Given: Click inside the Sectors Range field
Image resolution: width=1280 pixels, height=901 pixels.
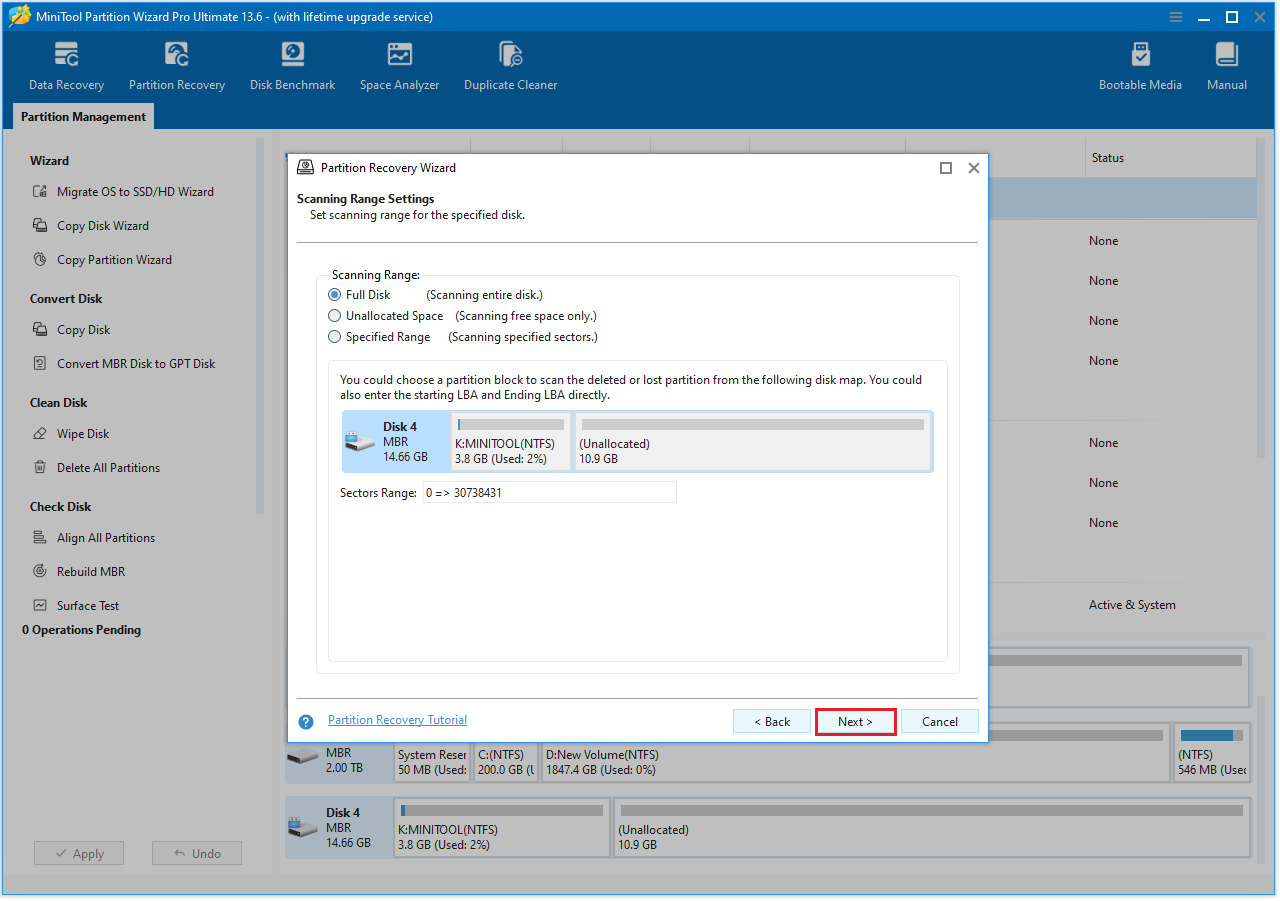Looking at the screenshot, I should point(549,492).
